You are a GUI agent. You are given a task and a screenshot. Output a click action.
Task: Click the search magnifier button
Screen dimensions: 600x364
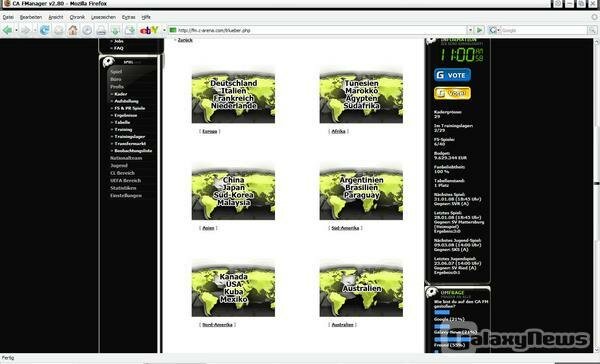pos(592,30)
